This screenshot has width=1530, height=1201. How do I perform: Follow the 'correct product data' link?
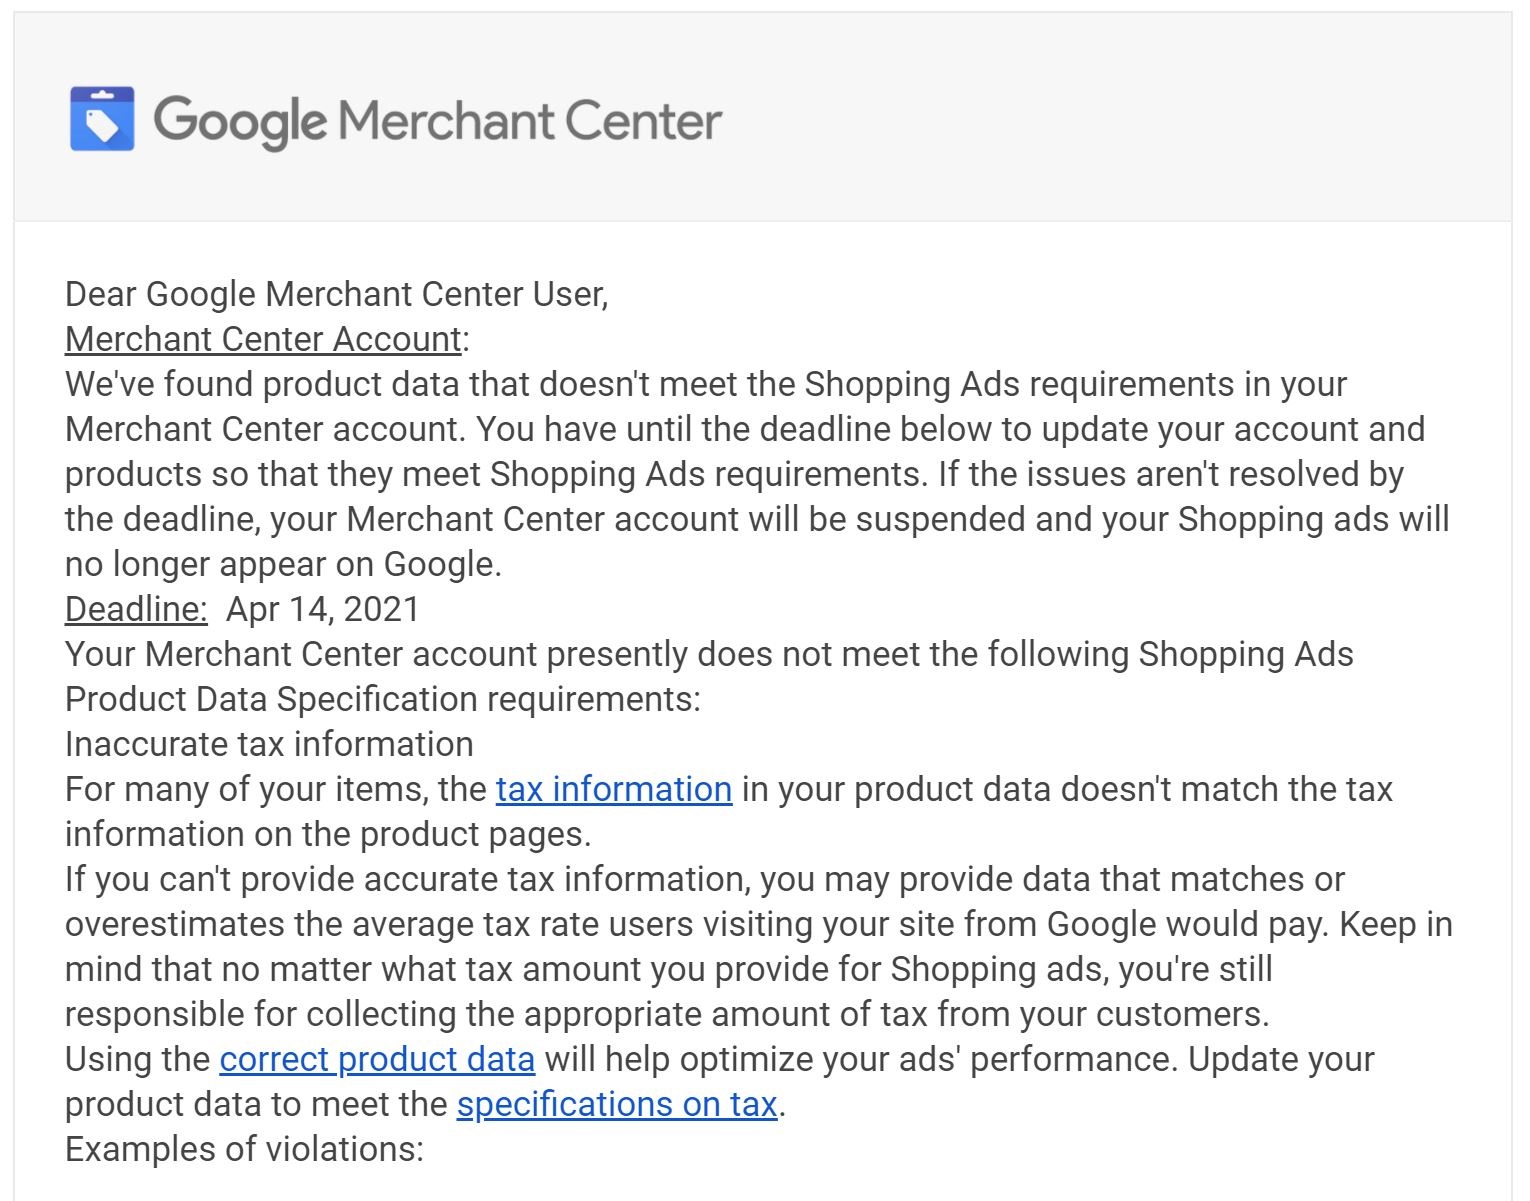point(377,1059)
